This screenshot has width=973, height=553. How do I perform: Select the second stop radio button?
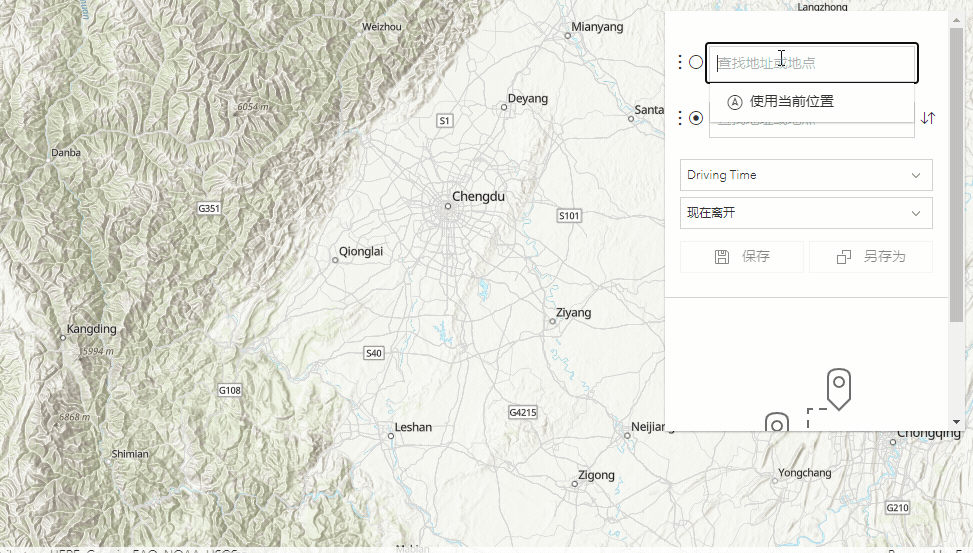coord(696,118)
